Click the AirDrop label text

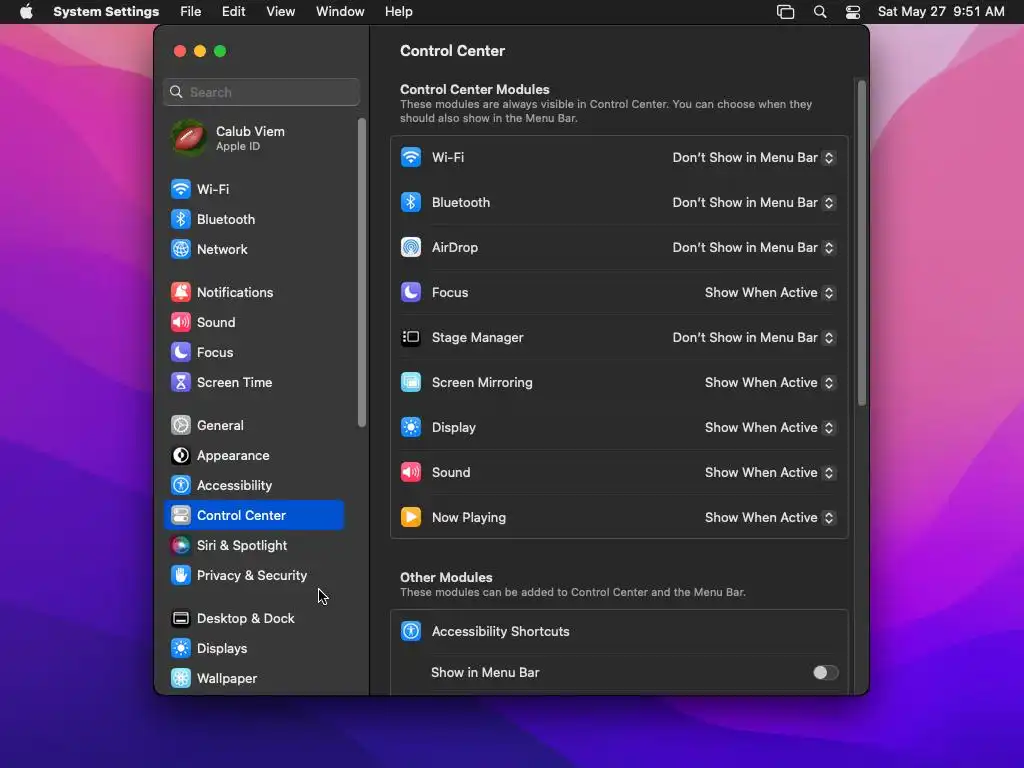(455, 248)
